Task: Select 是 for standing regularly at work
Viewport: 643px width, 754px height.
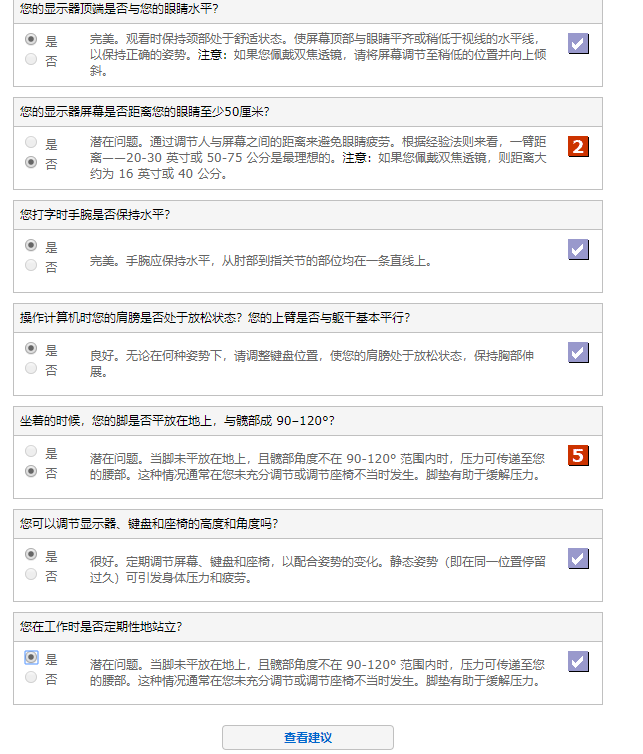Action: (x=31, y=657)
